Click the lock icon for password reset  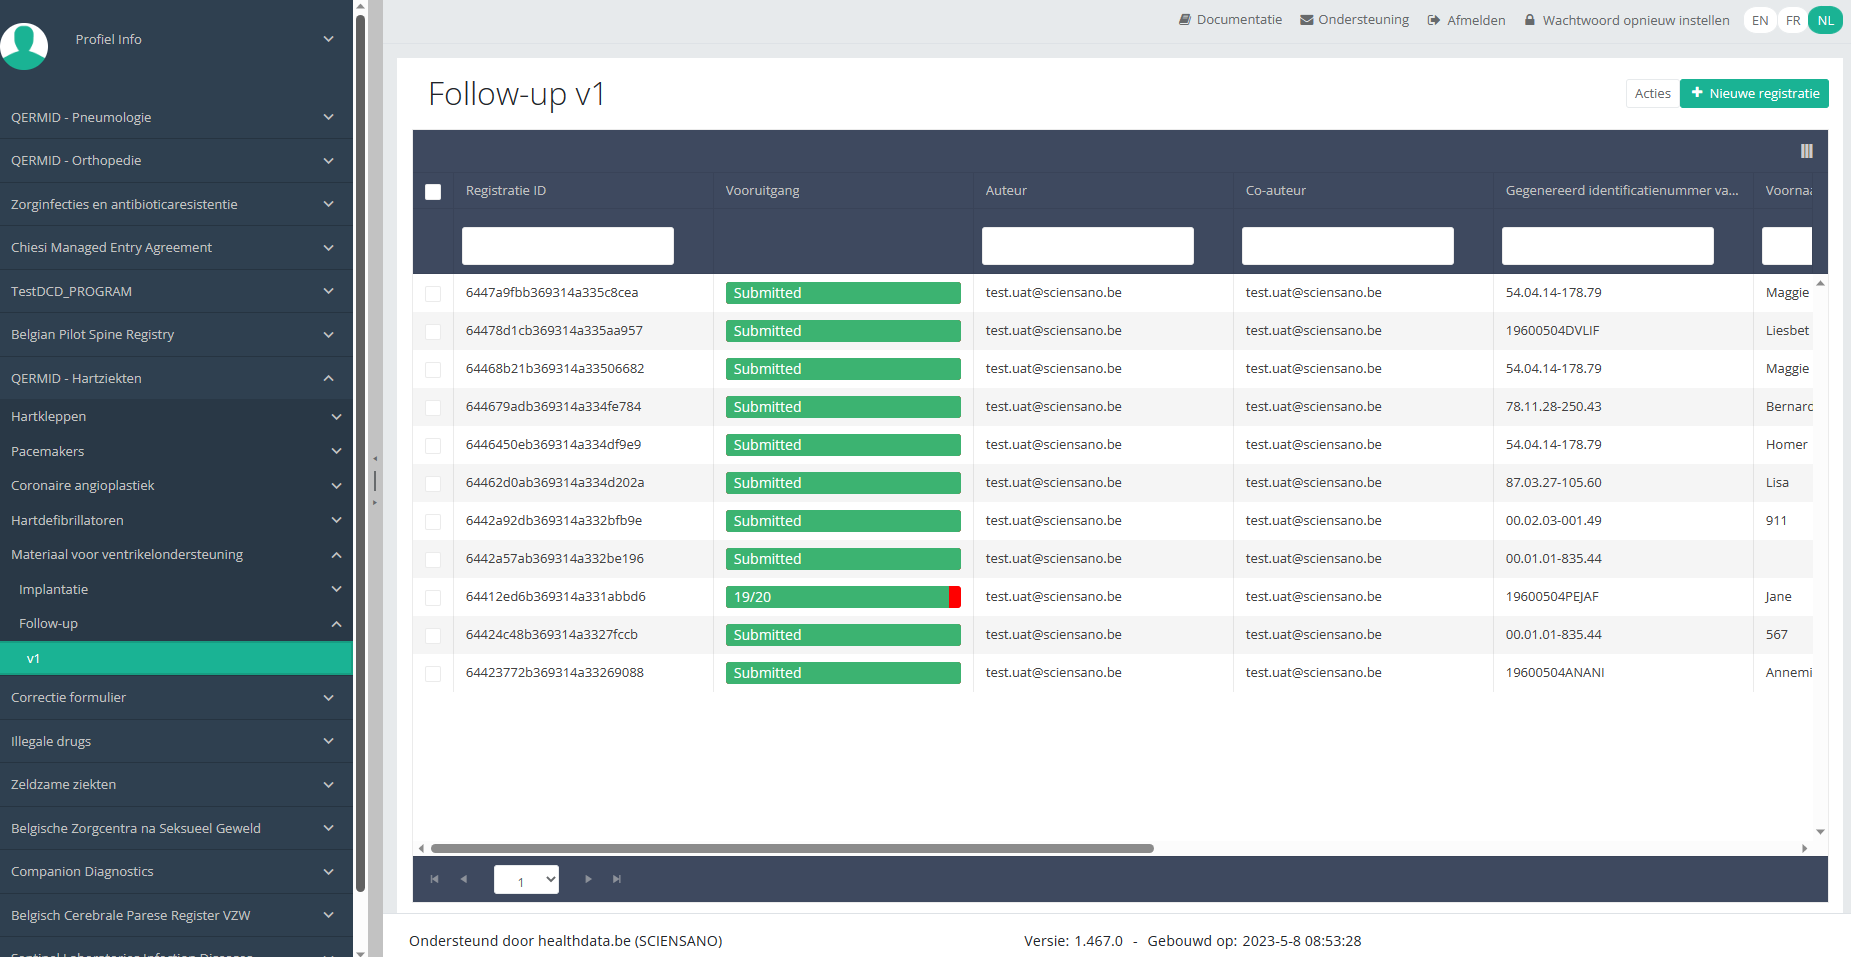[x=1529, y=20]
